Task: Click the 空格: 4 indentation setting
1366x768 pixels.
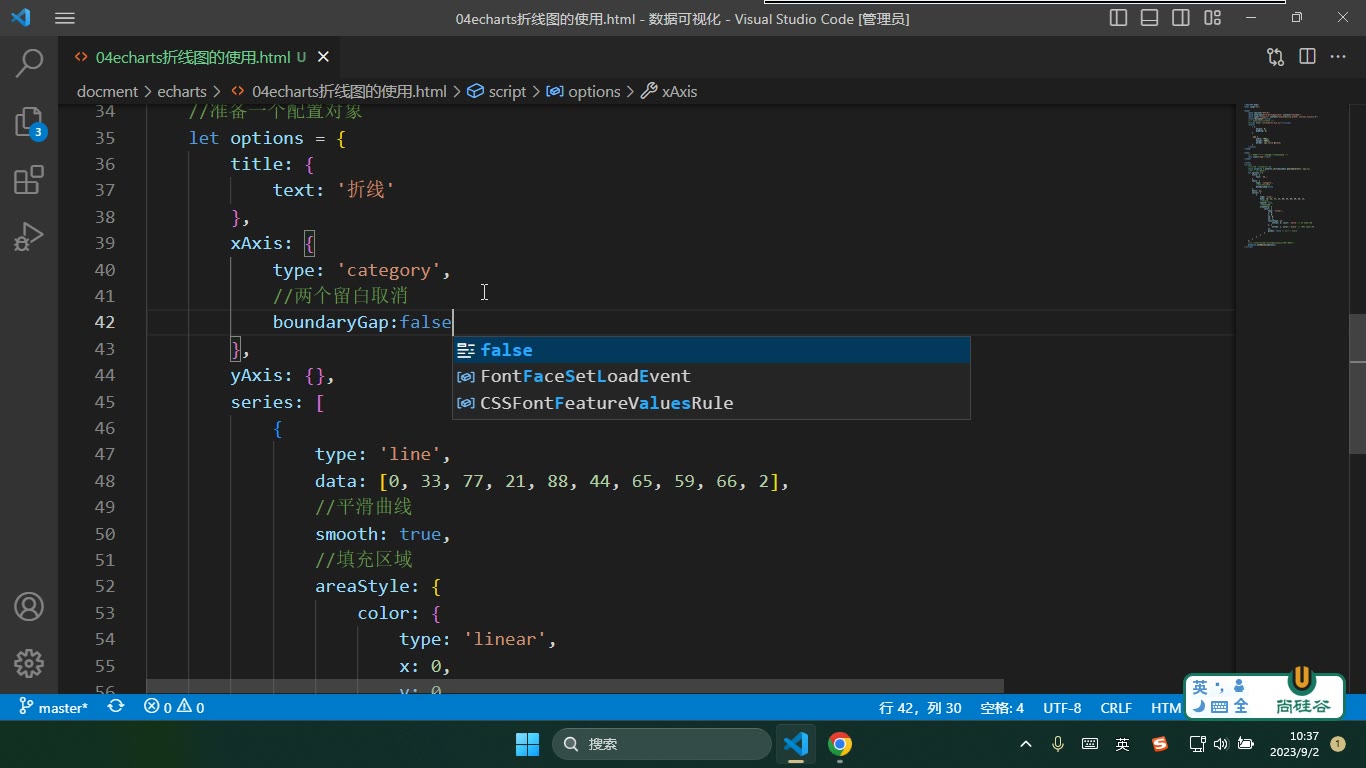Action: (x=1002, y=707)
